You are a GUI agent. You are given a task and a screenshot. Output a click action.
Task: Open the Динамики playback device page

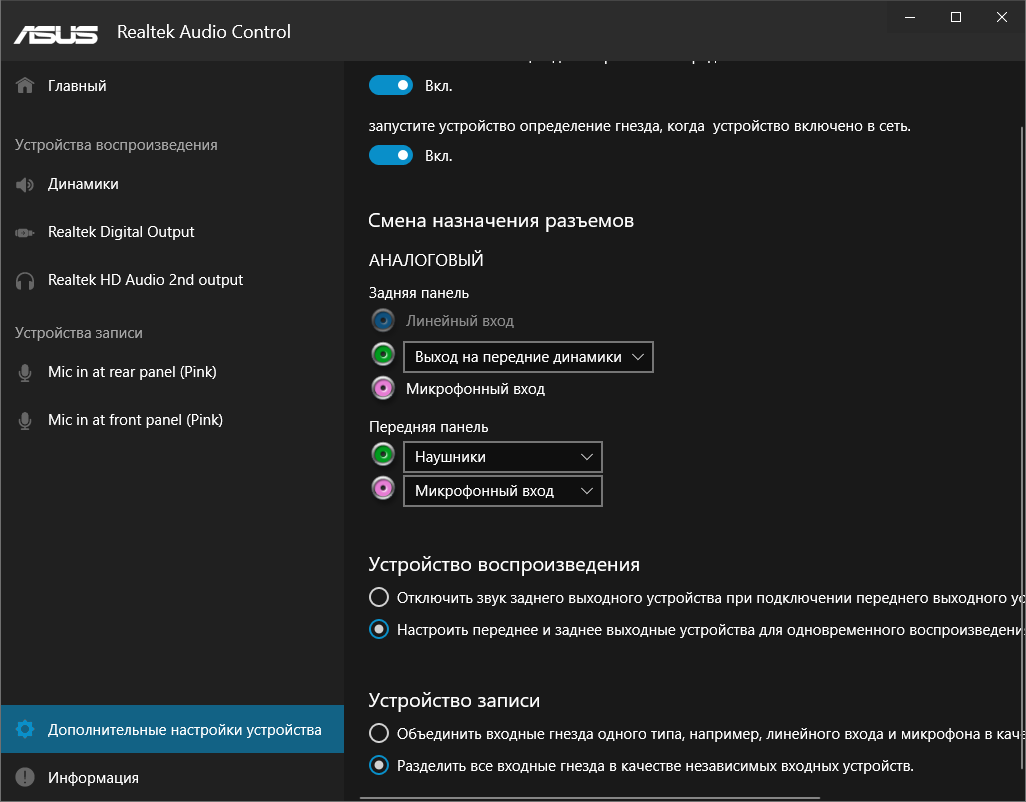[x=83, y=184]
